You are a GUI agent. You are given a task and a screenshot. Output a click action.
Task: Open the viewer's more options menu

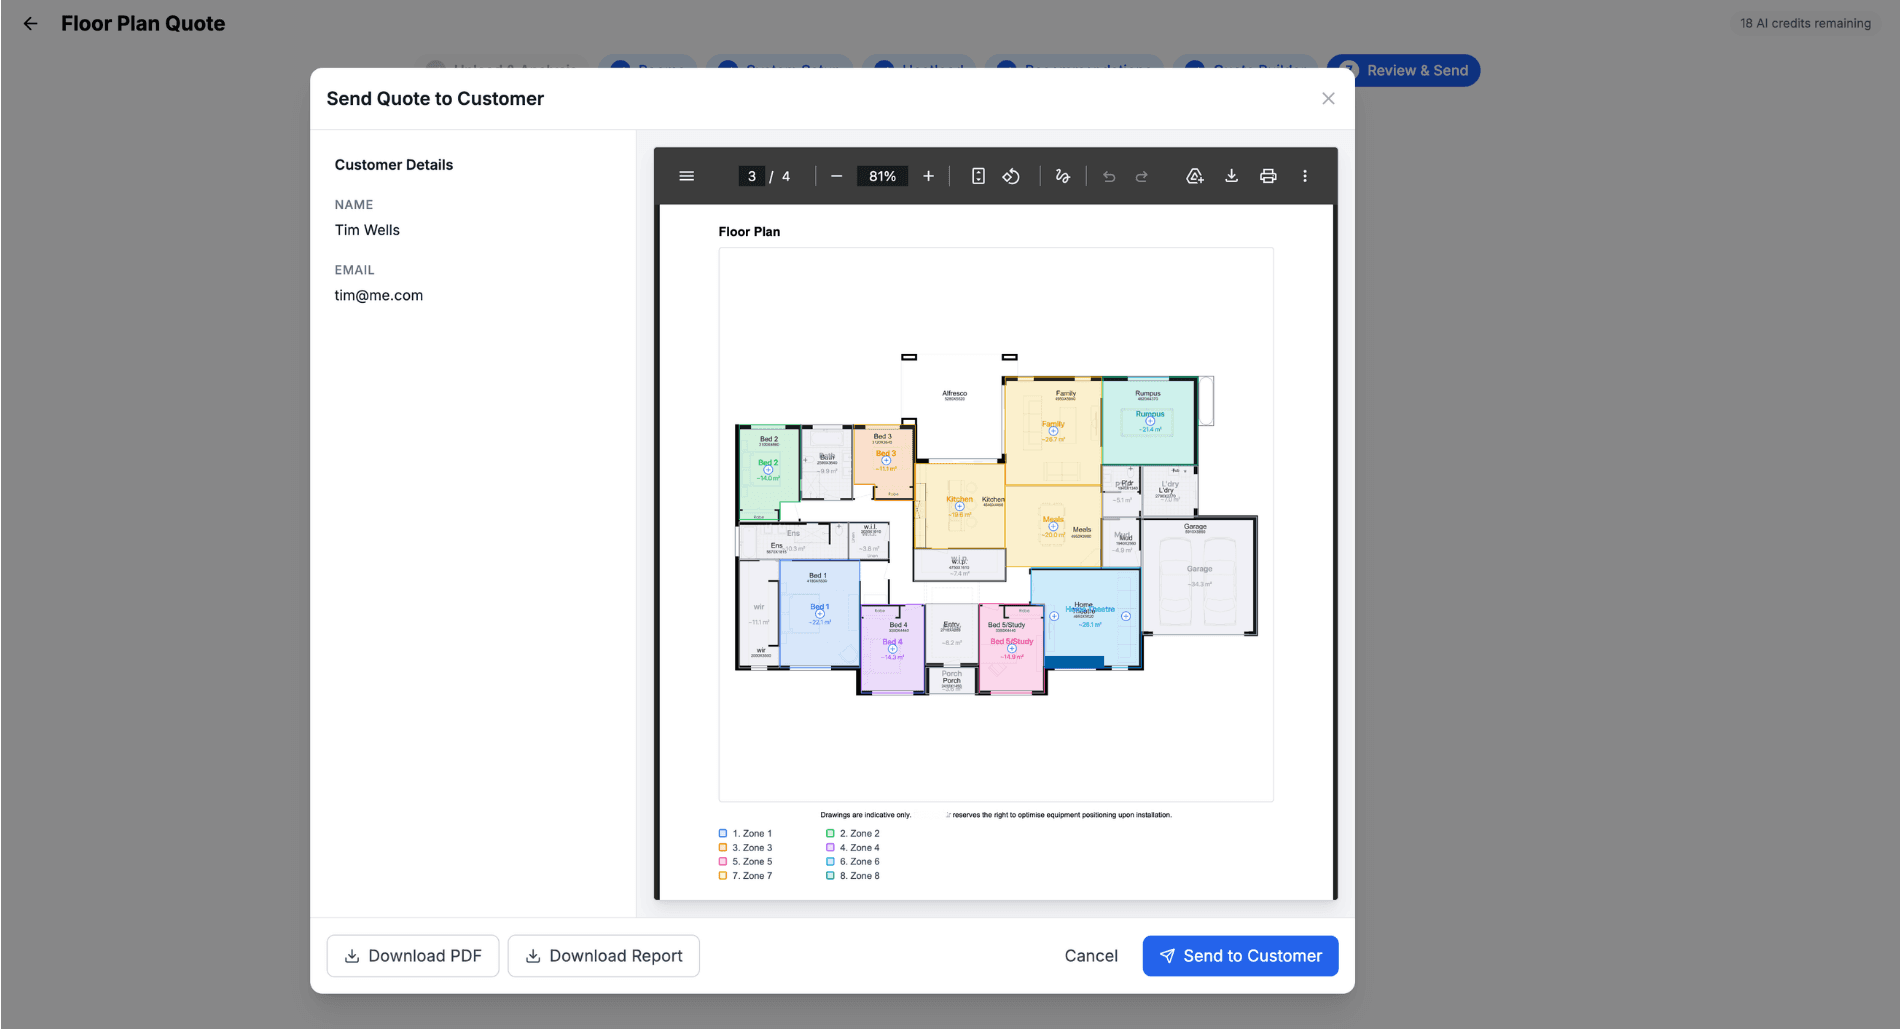1305,175
